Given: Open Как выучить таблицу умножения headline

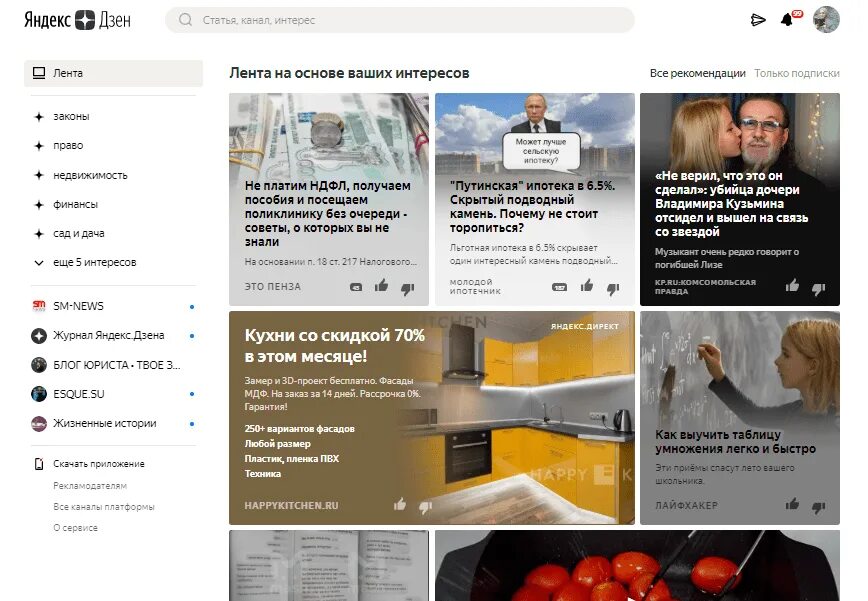Looking at the screenshot, I should pos(735,442).
